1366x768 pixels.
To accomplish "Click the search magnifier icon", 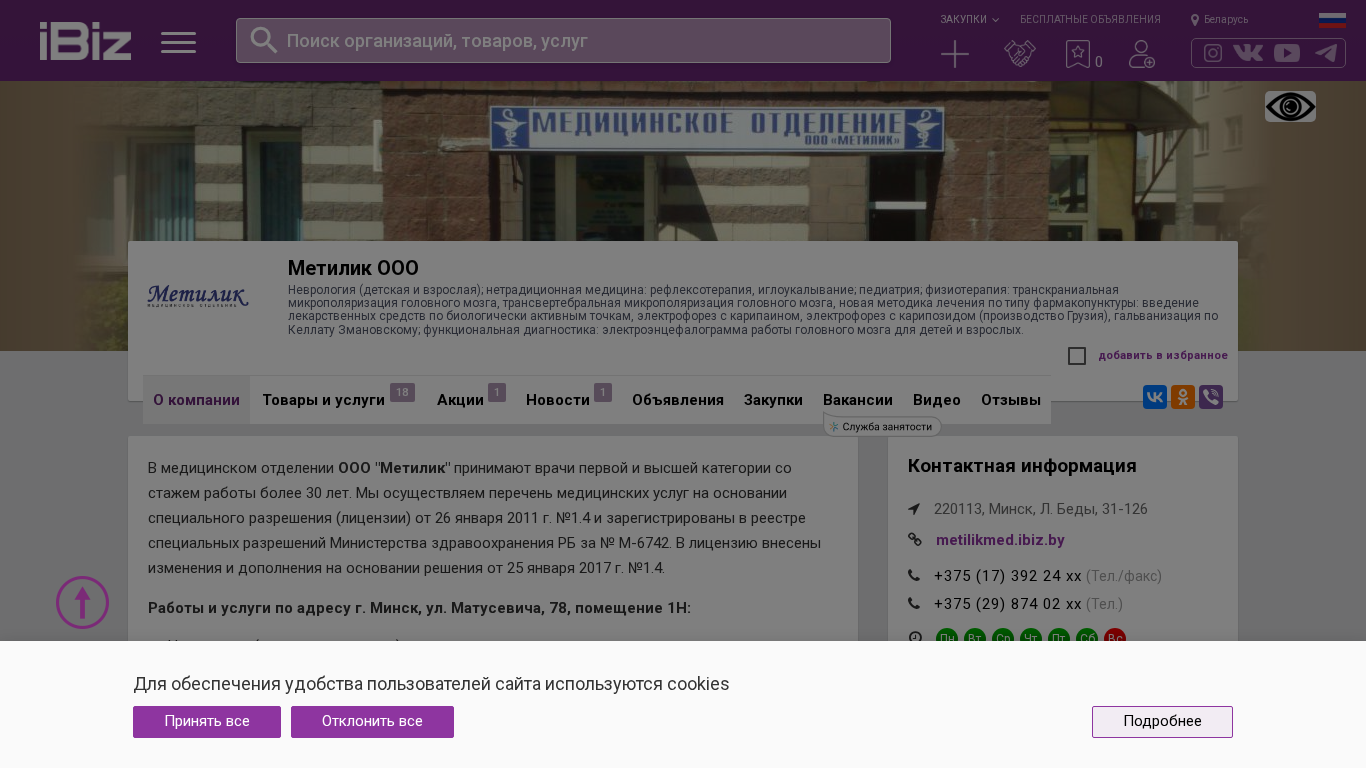I will pyautogui.click(x=263, y=40).
